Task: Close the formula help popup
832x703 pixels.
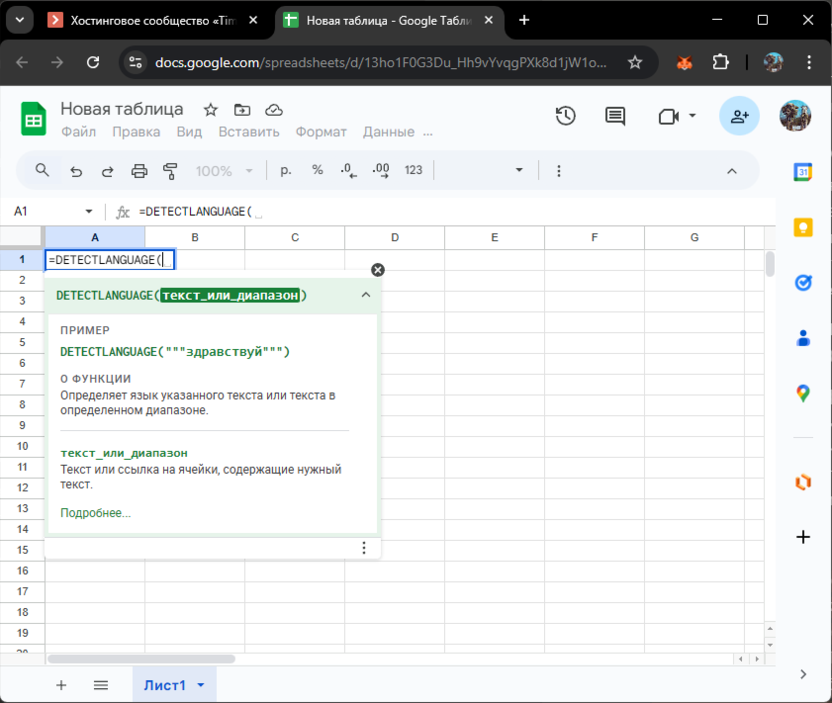Action: coord(377,270)
